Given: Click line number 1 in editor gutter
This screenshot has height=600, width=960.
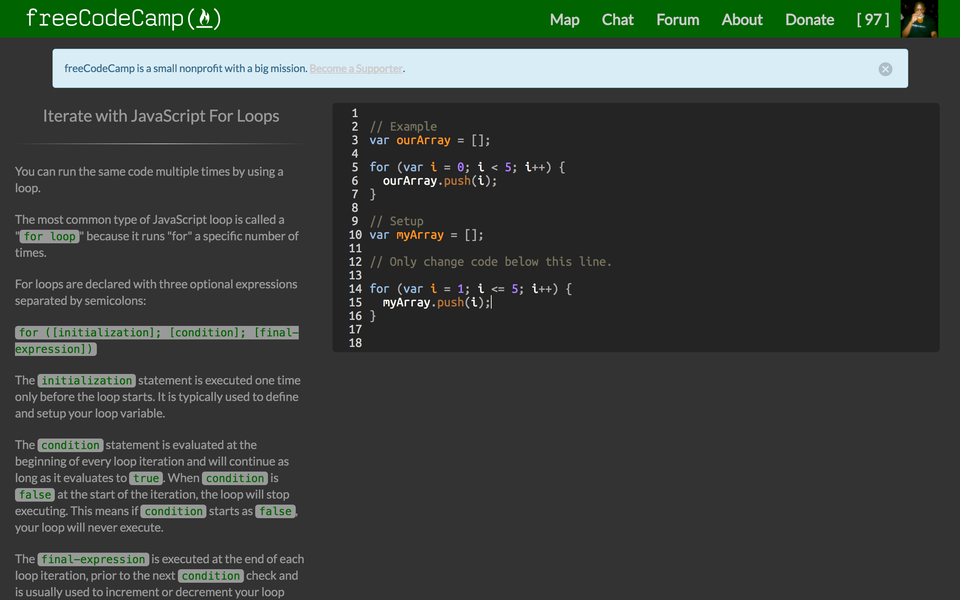Looking at the screenshot, I should [354, 113].
